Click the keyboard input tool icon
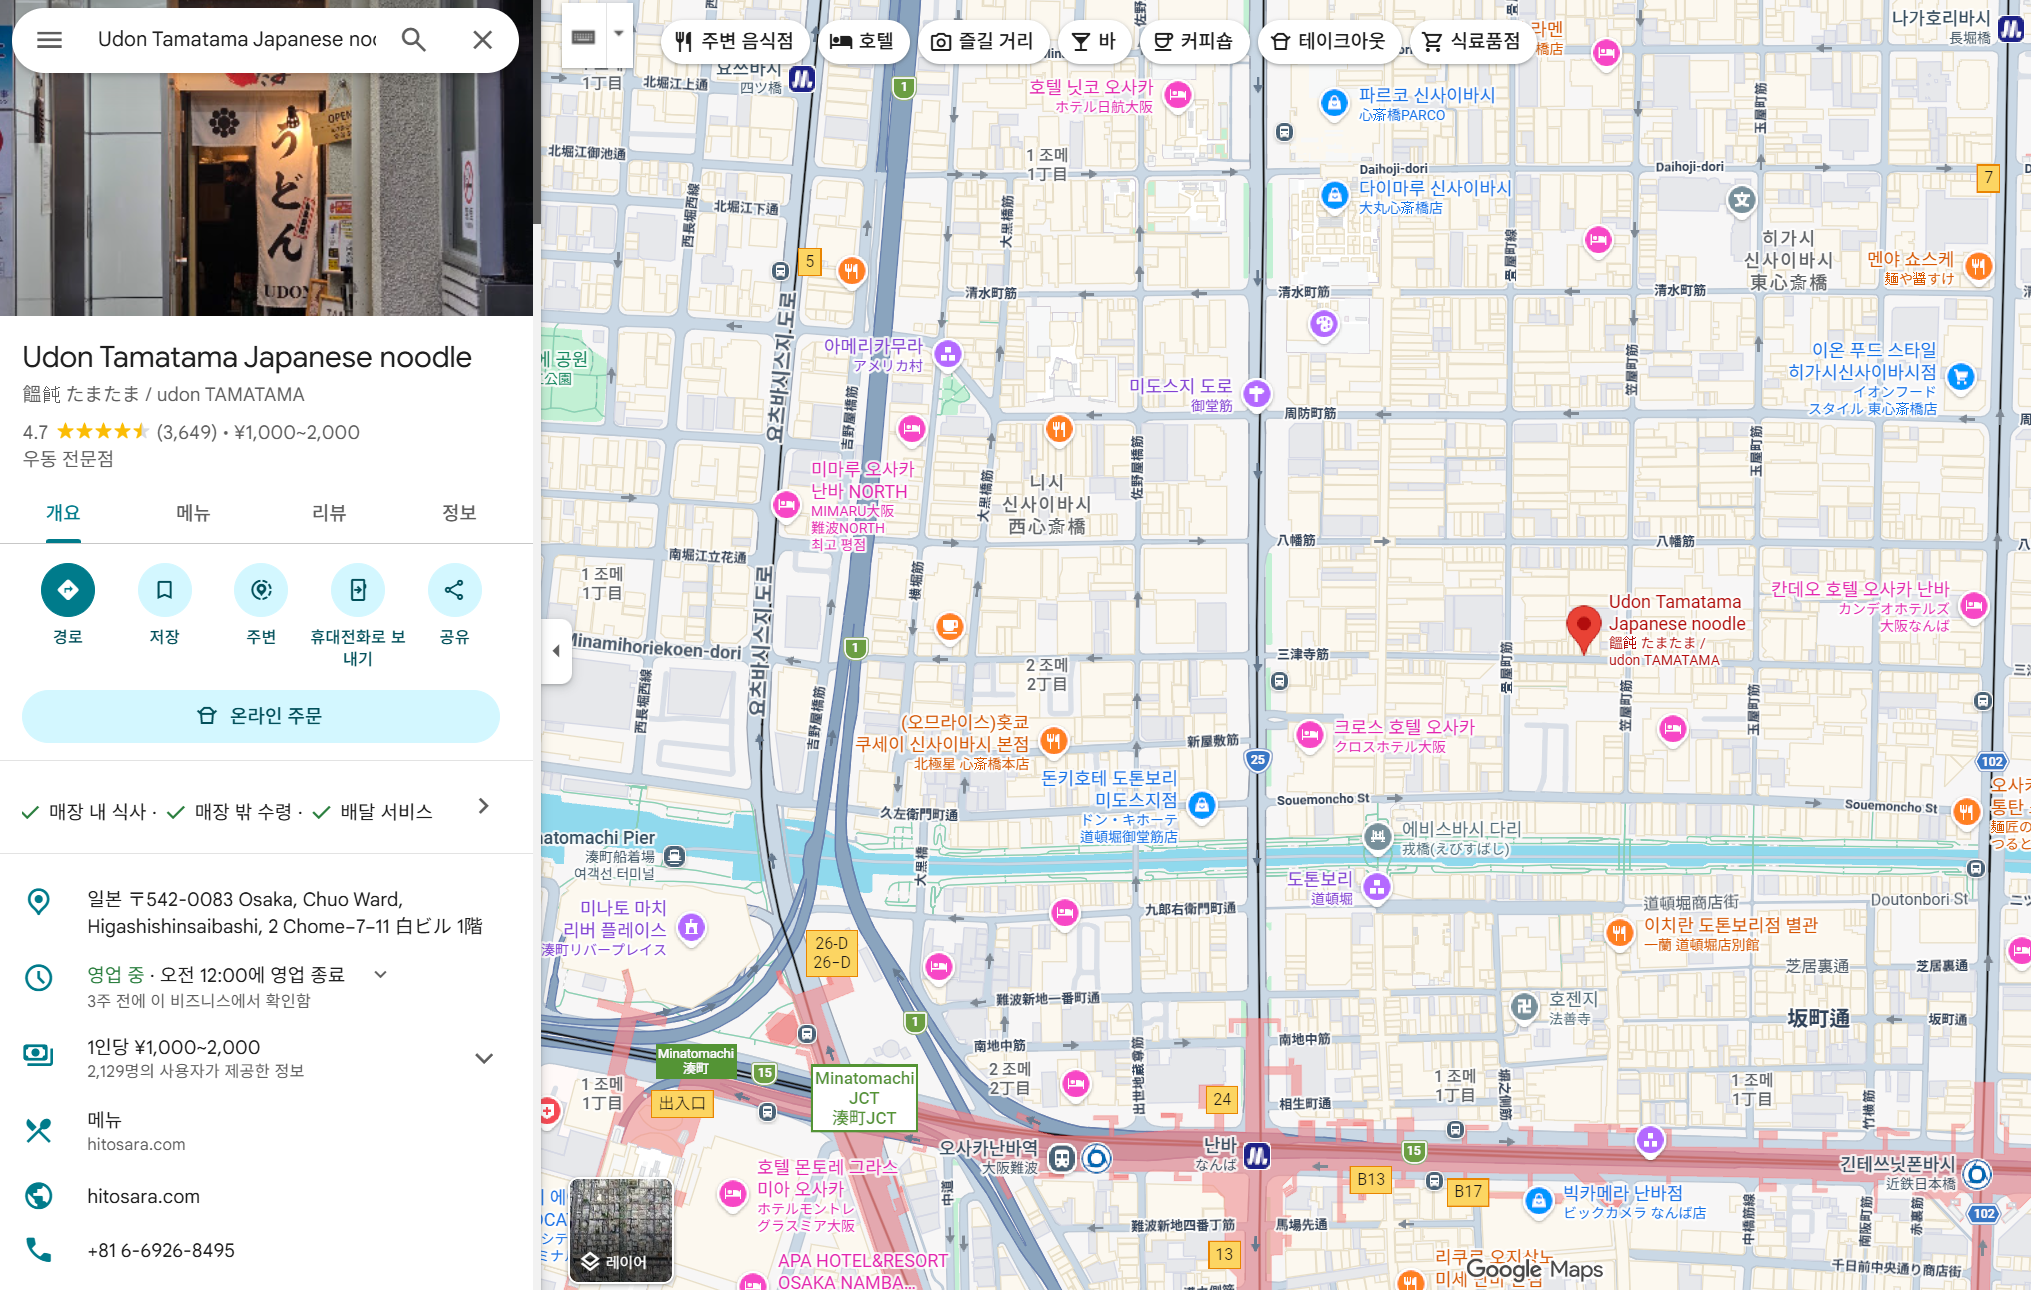2031x1290 pixels. coord(584,36)
